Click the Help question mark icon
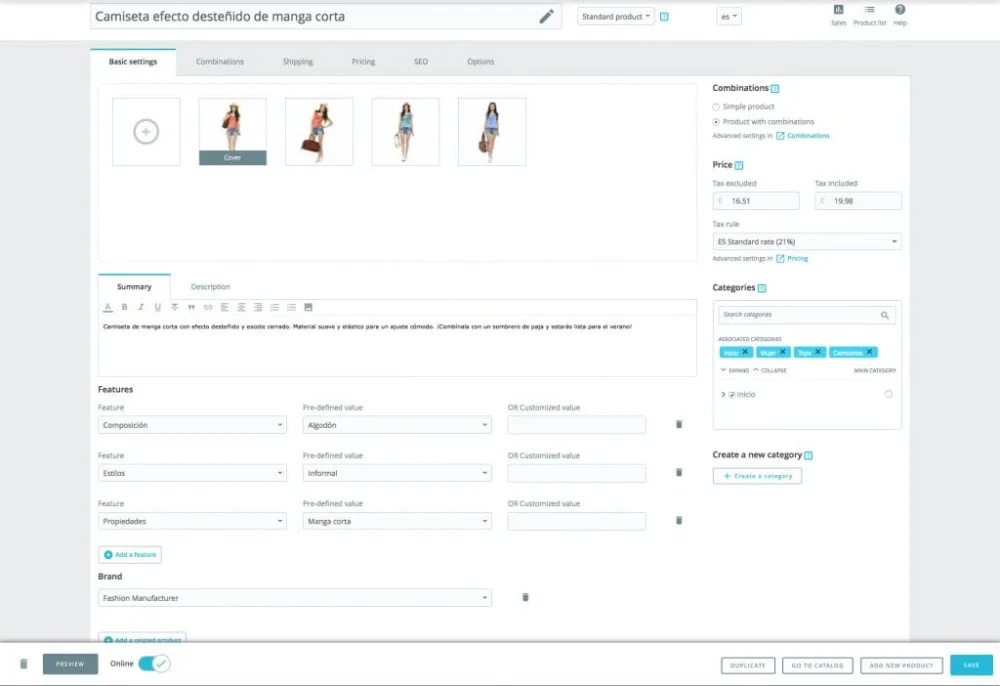Viewport: 1000px width, 686px height. [899, 10]
